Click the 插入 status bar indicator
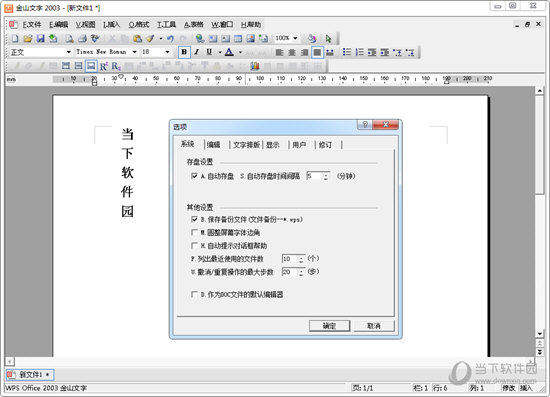This screenshot has height=397, width=550. [x=526, y=388]
